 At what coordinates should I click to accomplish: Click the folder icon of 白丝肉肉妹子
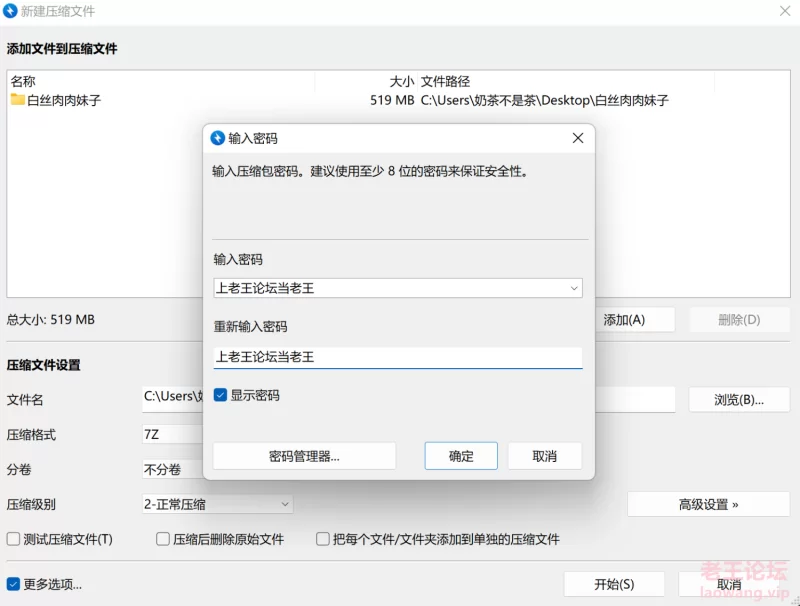click(17, 100)
